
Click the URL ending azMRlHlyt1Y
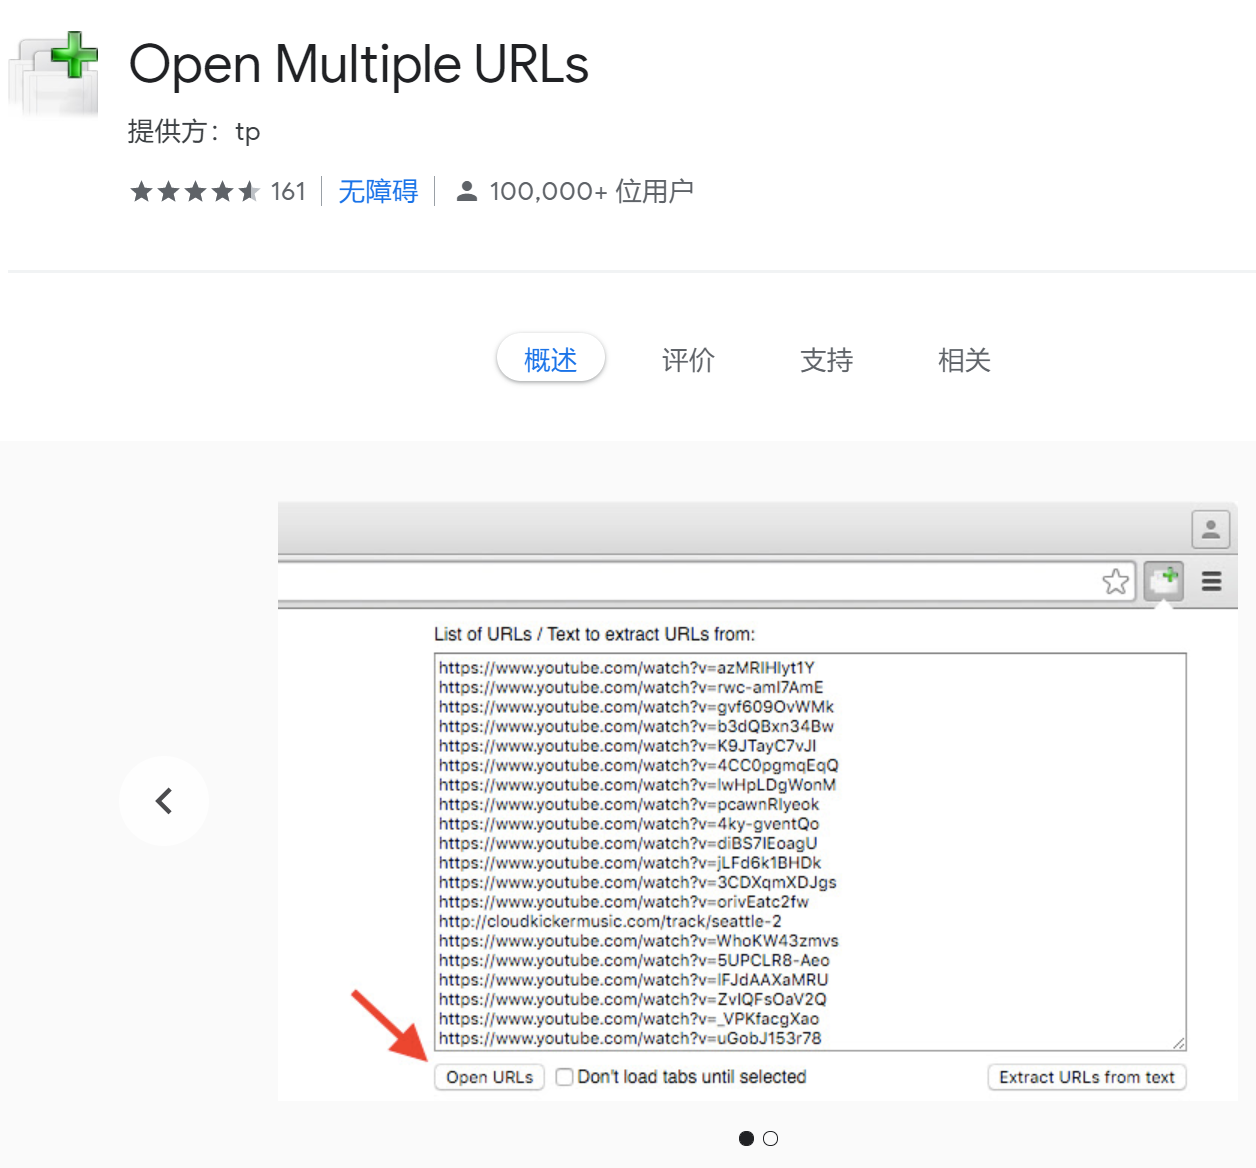point(627,668)
